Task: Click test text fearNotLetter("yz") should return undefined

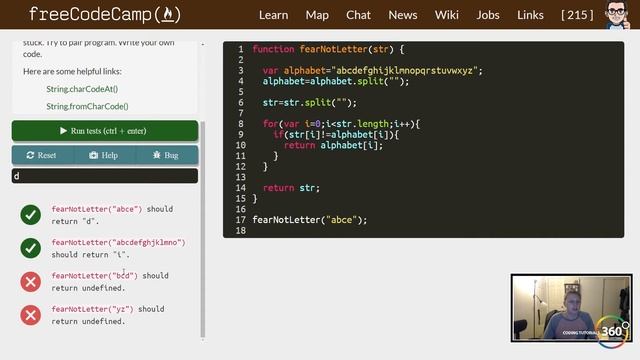Action: tap(108, 315)
